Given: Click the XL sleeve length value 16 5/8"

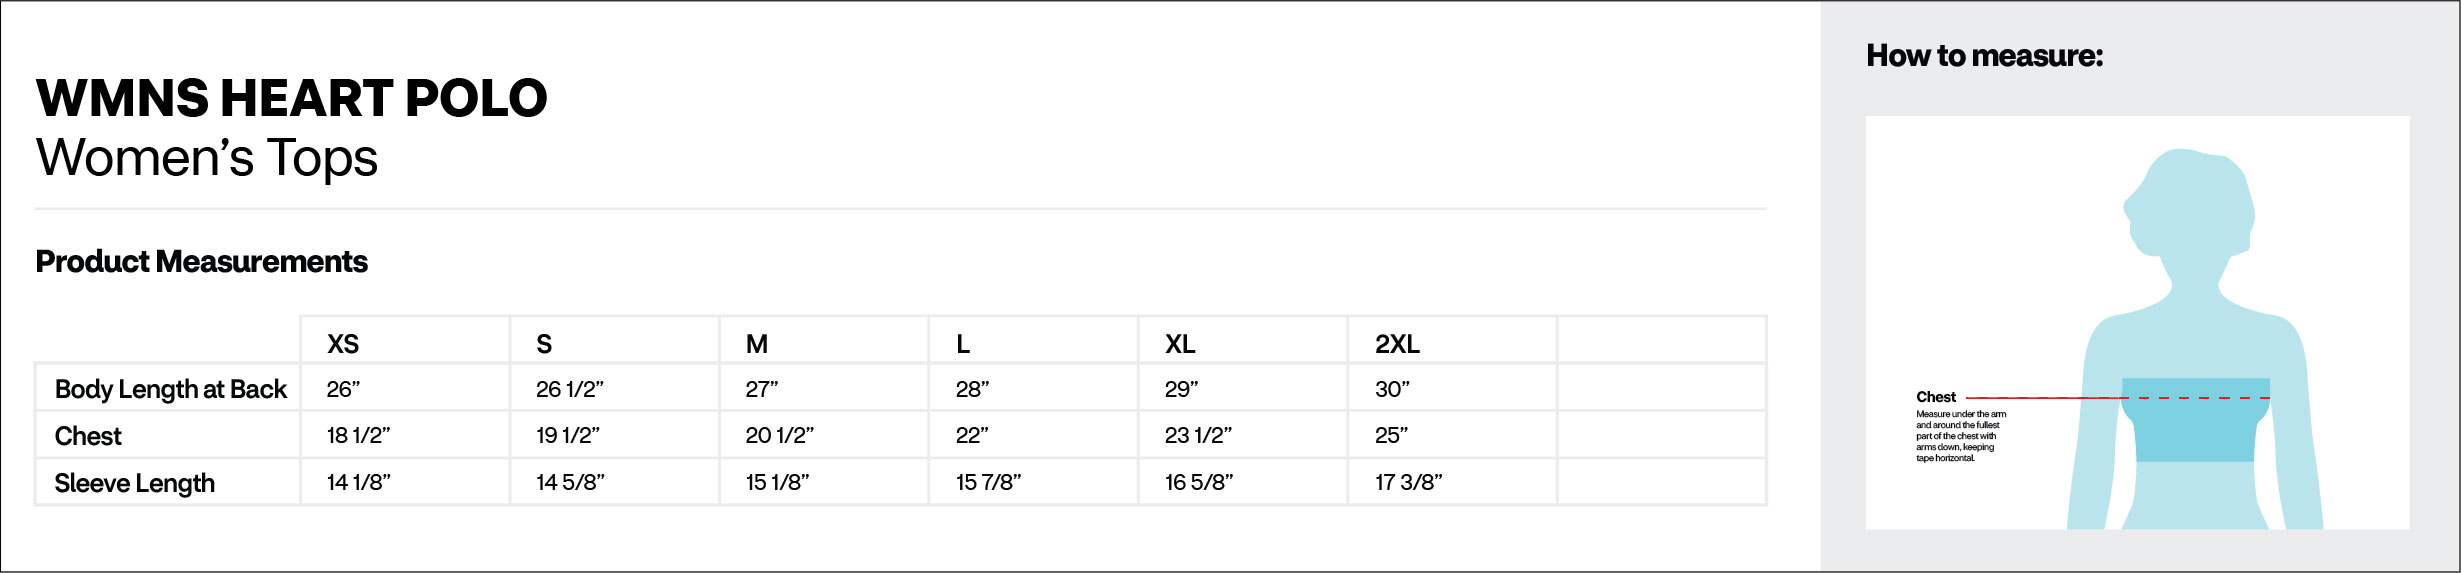Looking at the screenshot, I should pyautogui.click(x=1199, y=482).
